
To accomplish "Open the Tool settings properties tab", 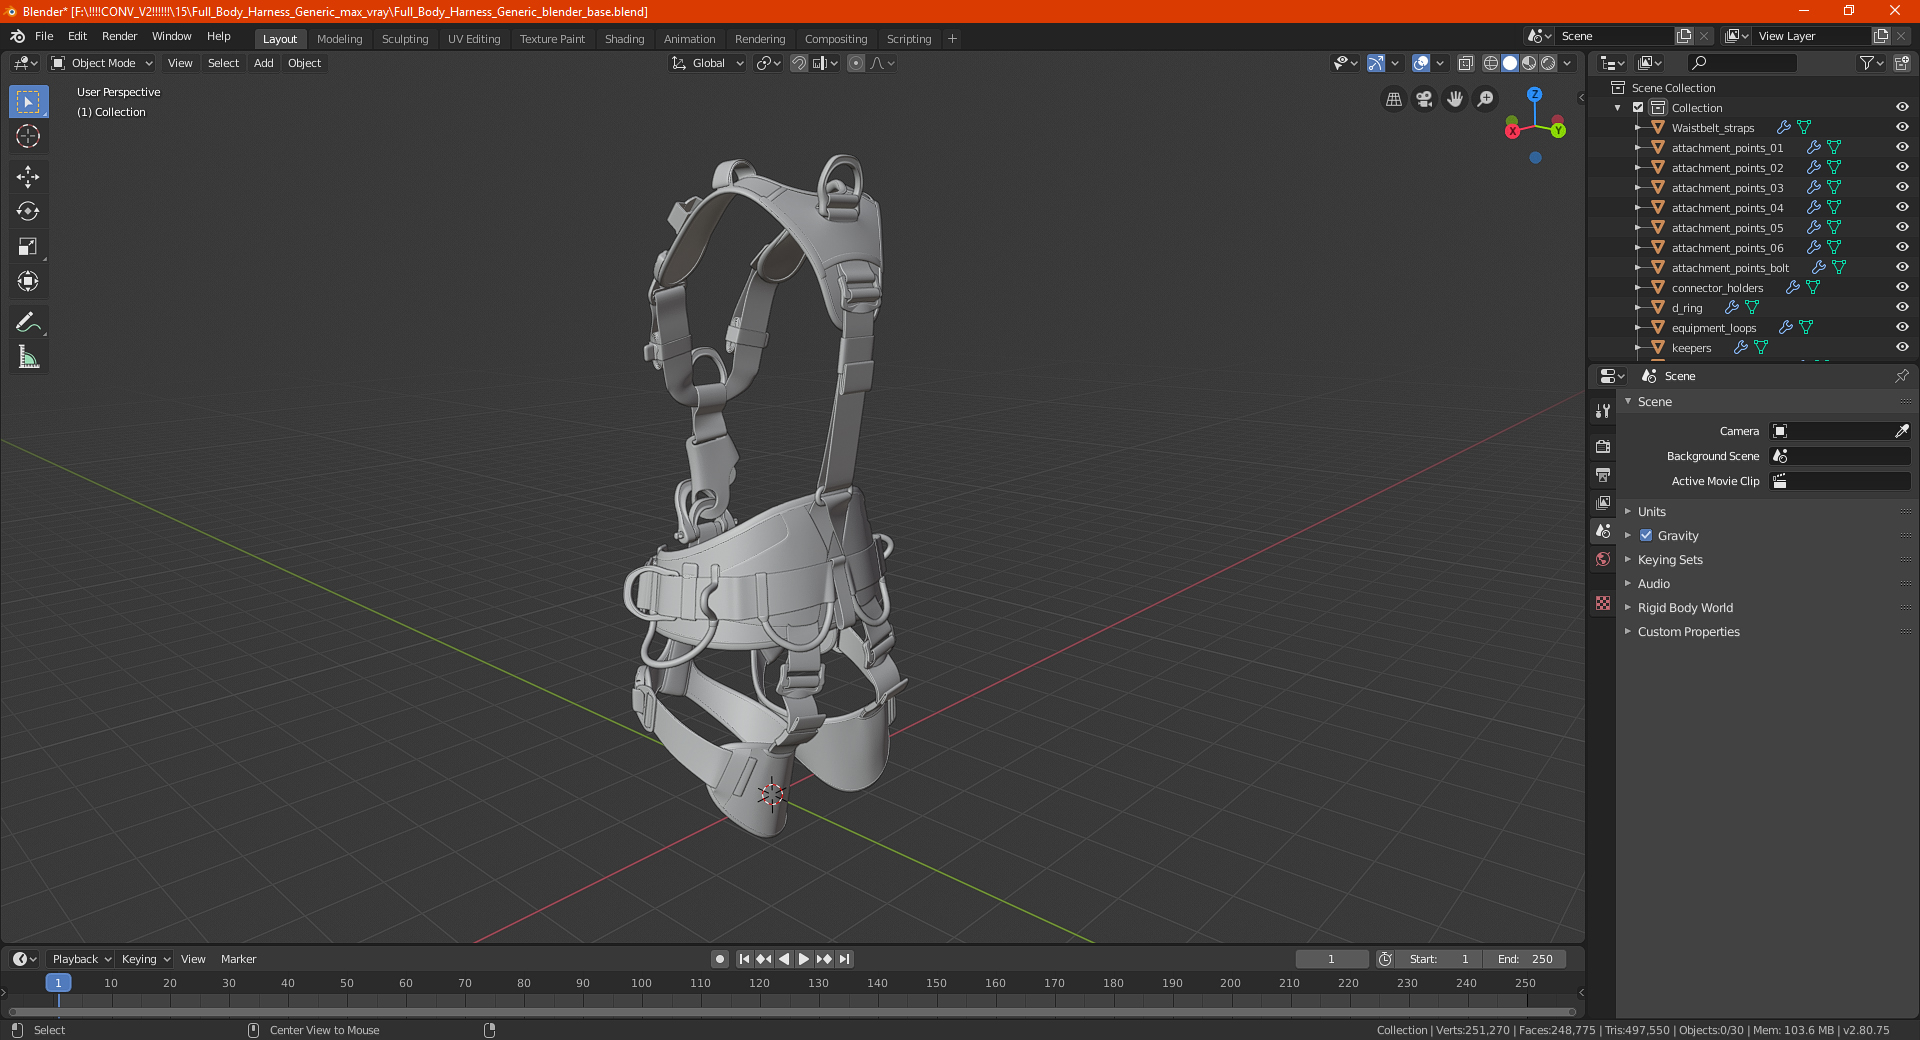I will click(x=1603, y=410).
